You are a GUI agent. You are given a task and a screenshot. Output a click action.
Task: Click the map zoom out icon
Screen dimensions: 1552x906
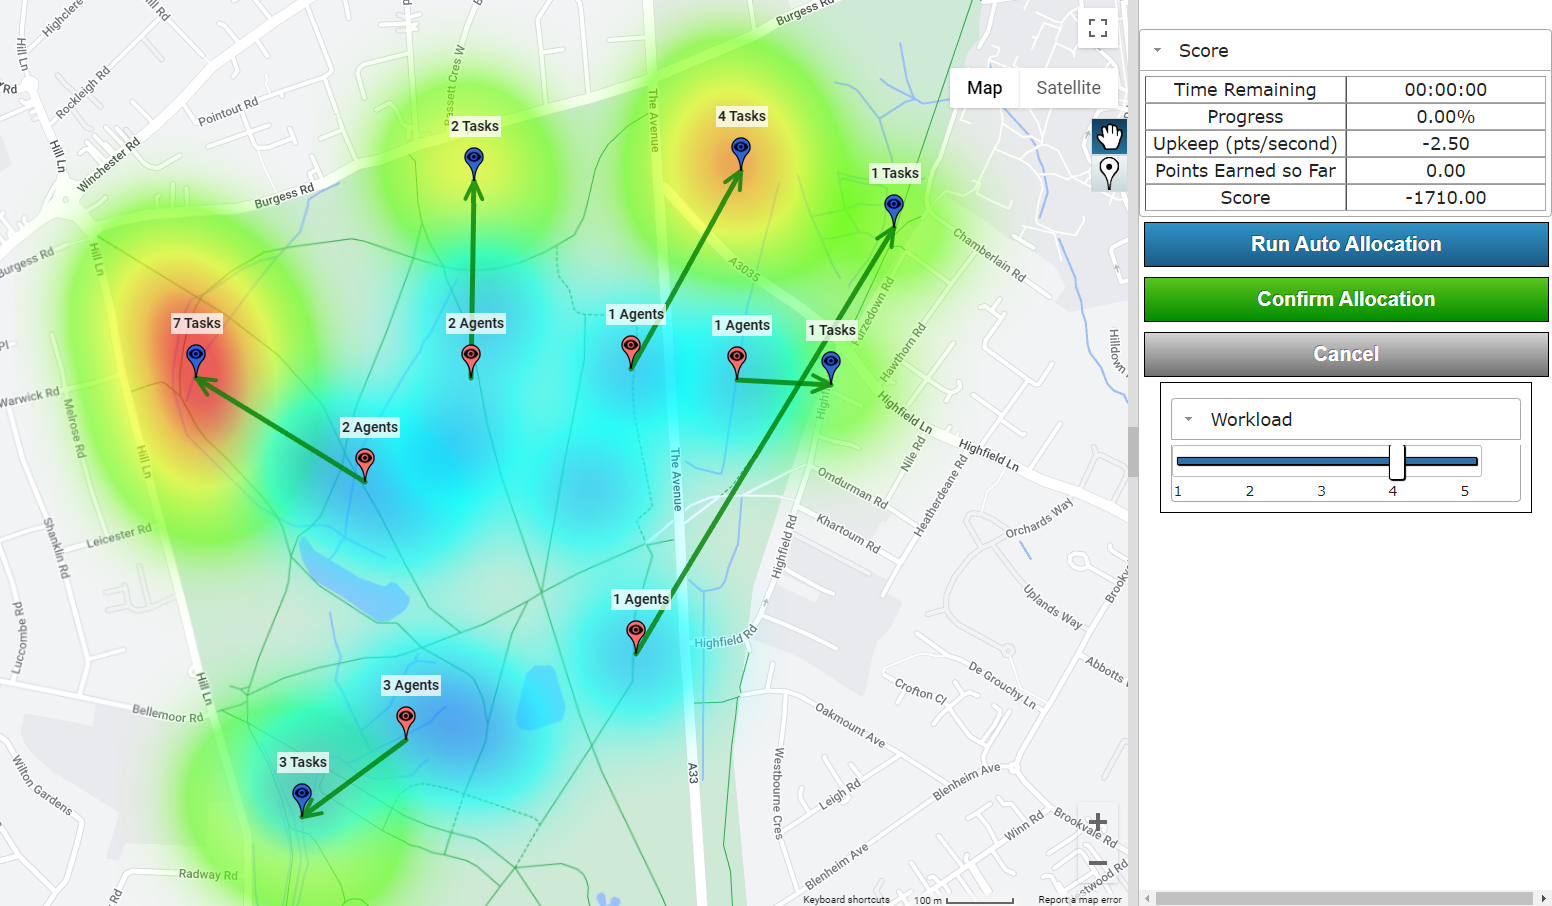(1097, 862)
